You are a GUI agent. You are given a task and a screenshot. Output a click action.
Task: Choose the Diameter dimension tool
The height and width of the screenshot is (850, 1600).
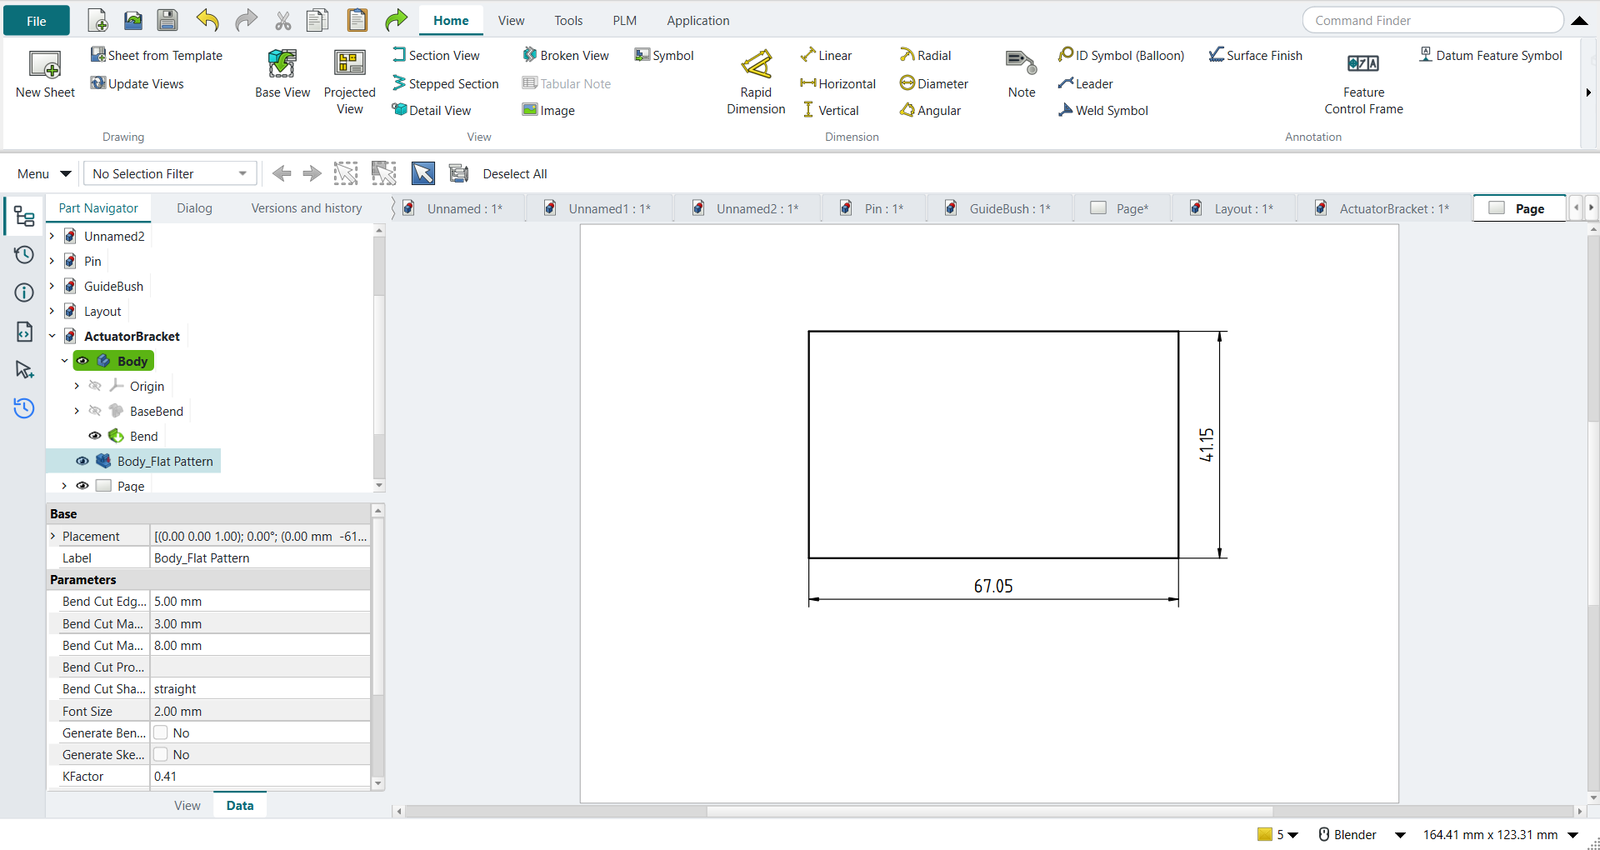click(x=934, y=84)
